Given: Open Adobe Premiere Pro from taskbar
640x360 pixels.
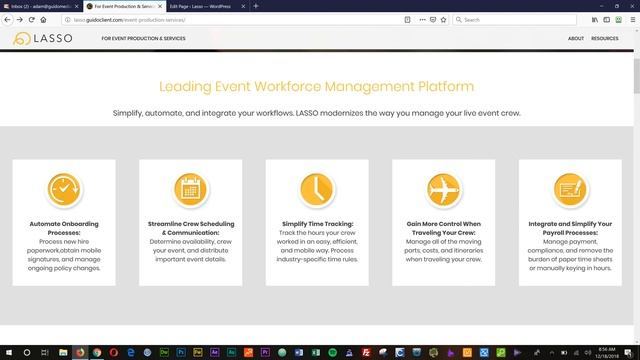Looking at the screenshot, I should tap(265, 352).
